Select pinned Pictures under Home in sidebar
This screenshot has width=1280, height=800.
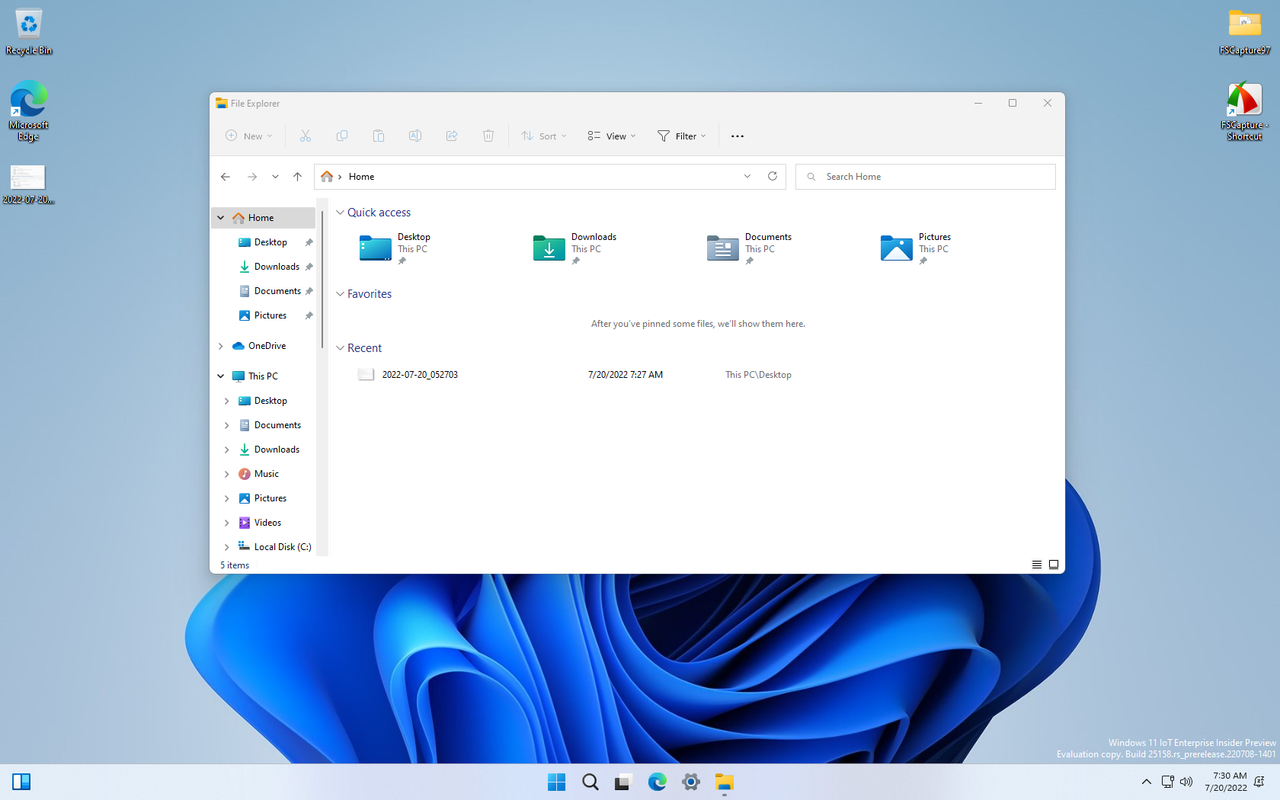coord(270,315)
